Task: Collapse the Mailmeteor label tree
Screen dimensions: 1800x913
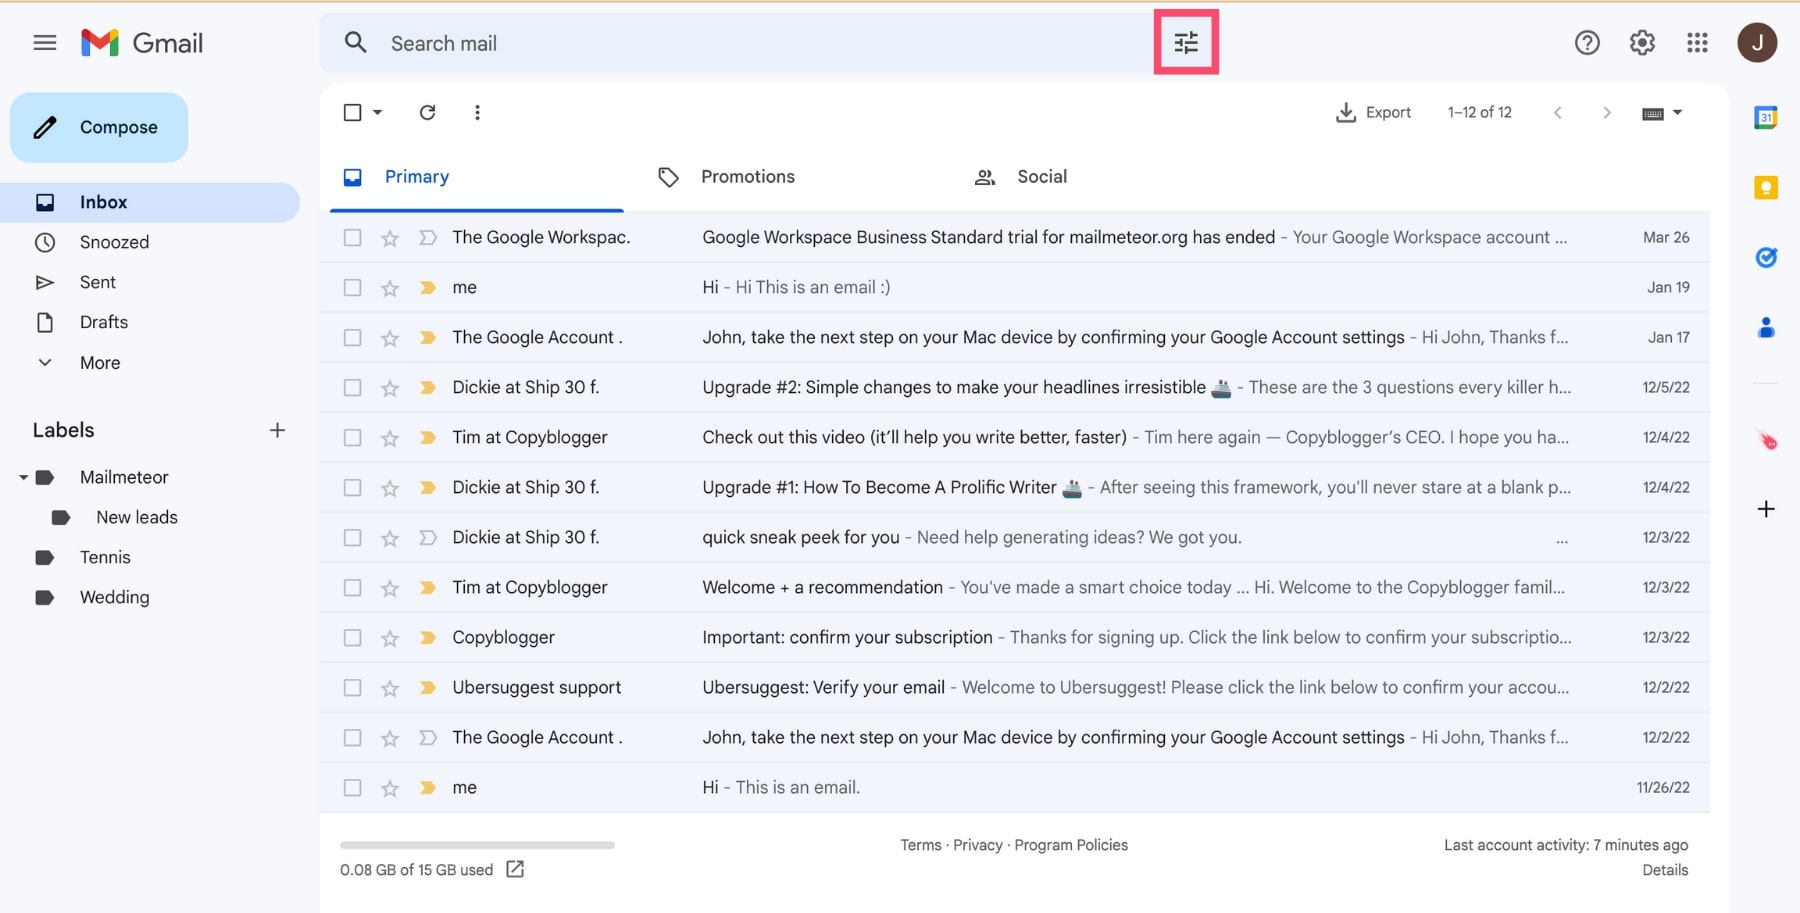Action: (x=23, y=477)
